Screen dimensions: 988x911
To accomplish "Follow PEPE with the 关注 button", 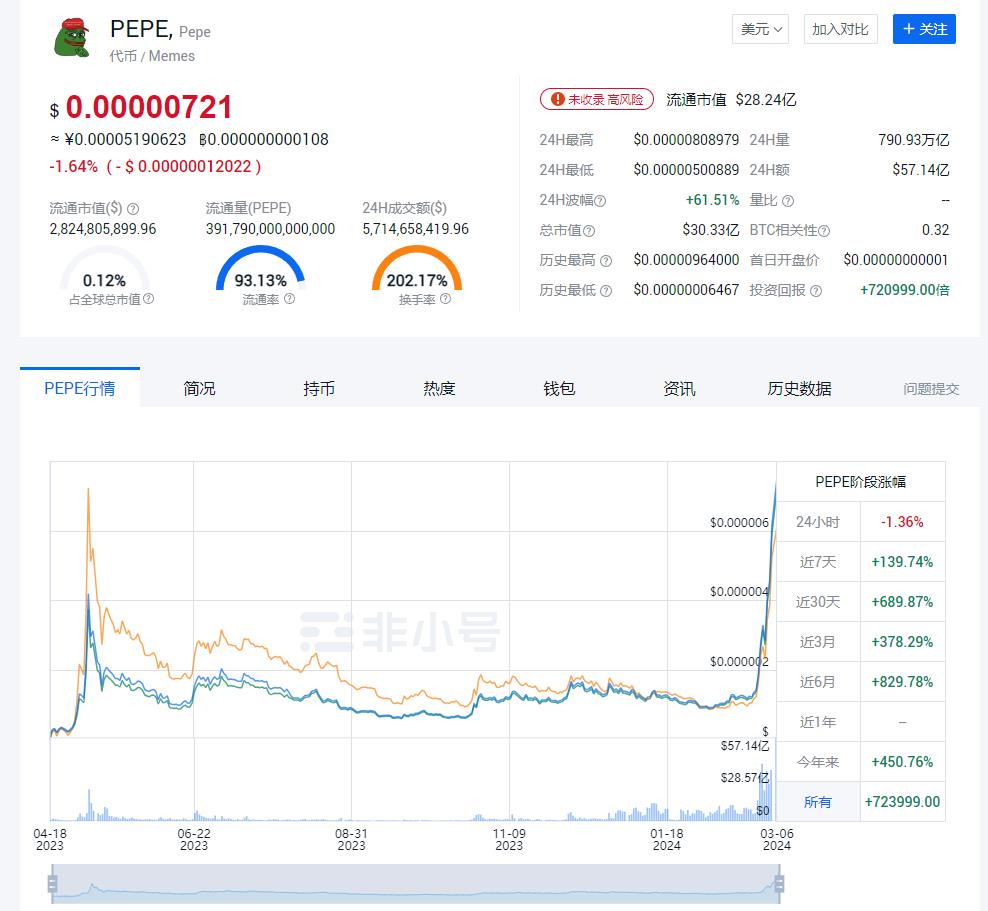I will click(924, 29).
